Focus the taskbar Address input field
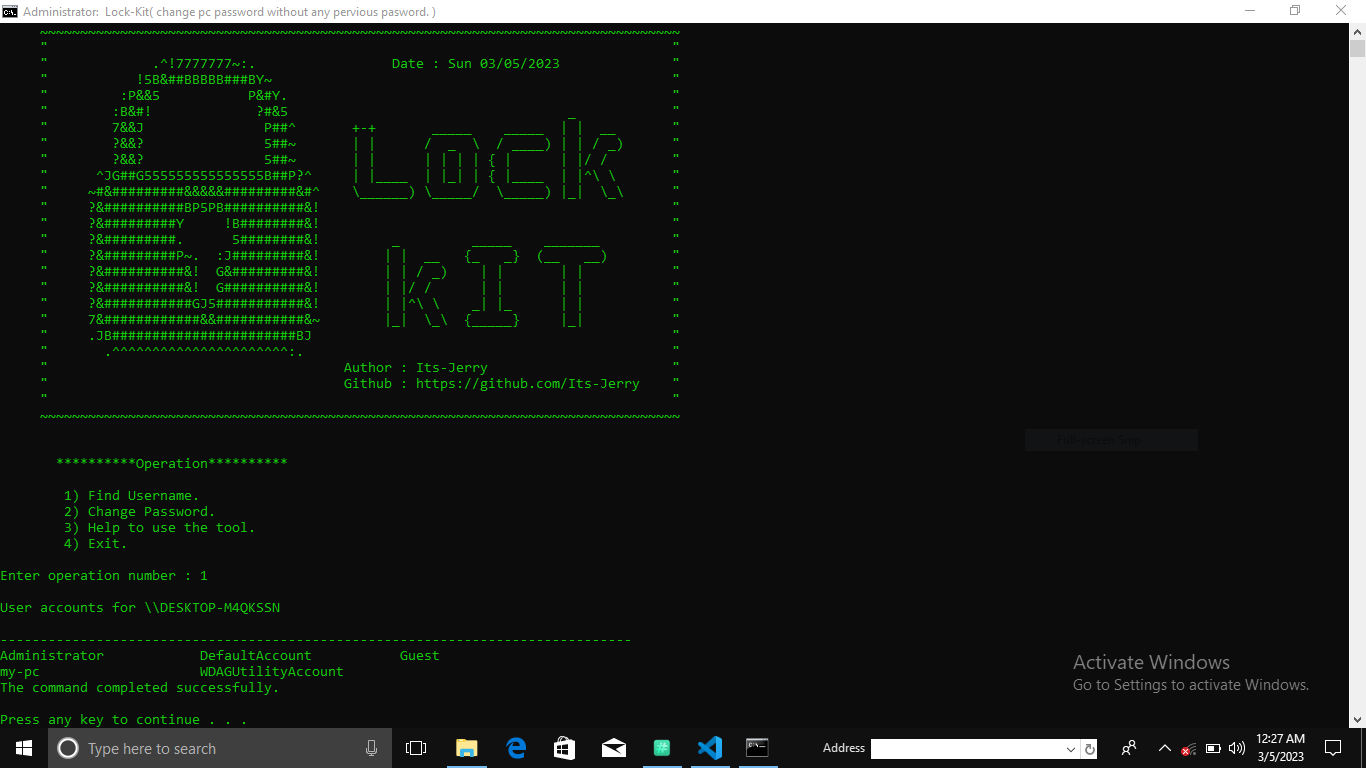The height and width of the screenshot is (768, 1366). [x=967, y=748]
